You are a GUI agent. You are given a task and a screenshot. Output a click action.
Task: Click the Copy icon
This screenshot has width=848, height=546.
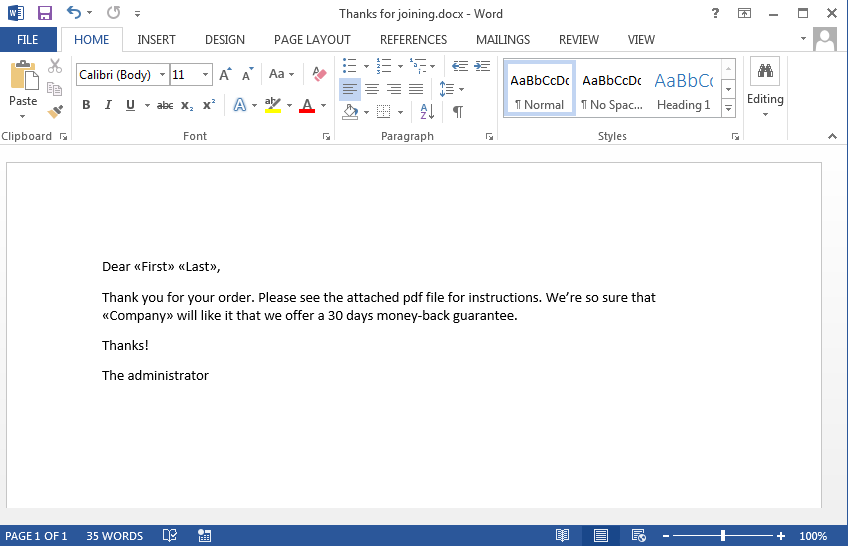coord(55,89)
